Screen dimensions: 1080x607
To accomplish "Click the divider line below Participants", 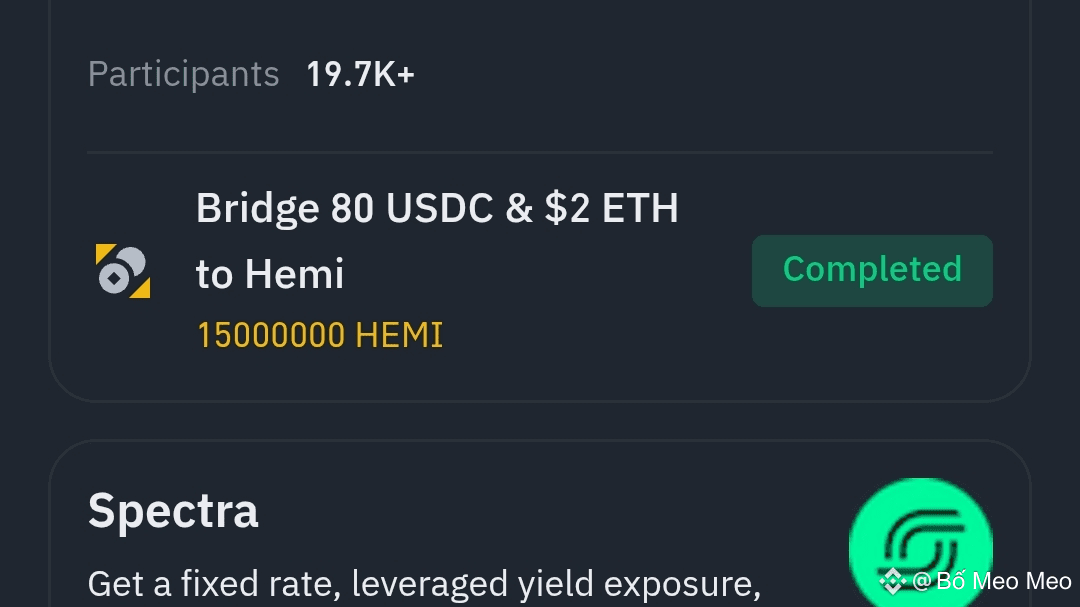I will 540,152.
